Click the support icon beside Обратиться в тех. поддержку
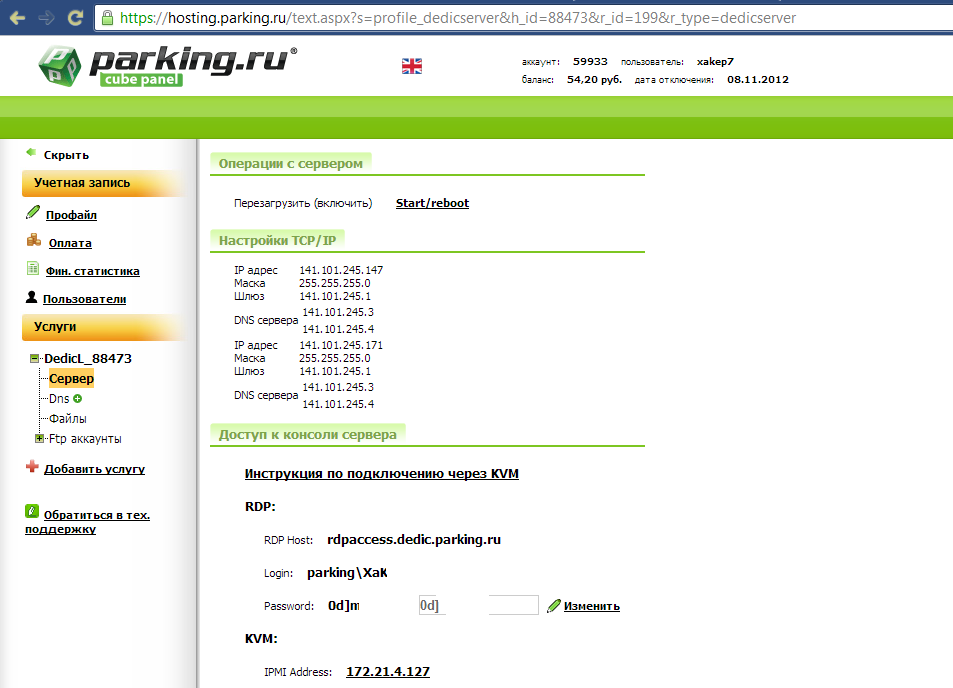The width and height of the screenshot is (953, 688). (x=32, y=511)
